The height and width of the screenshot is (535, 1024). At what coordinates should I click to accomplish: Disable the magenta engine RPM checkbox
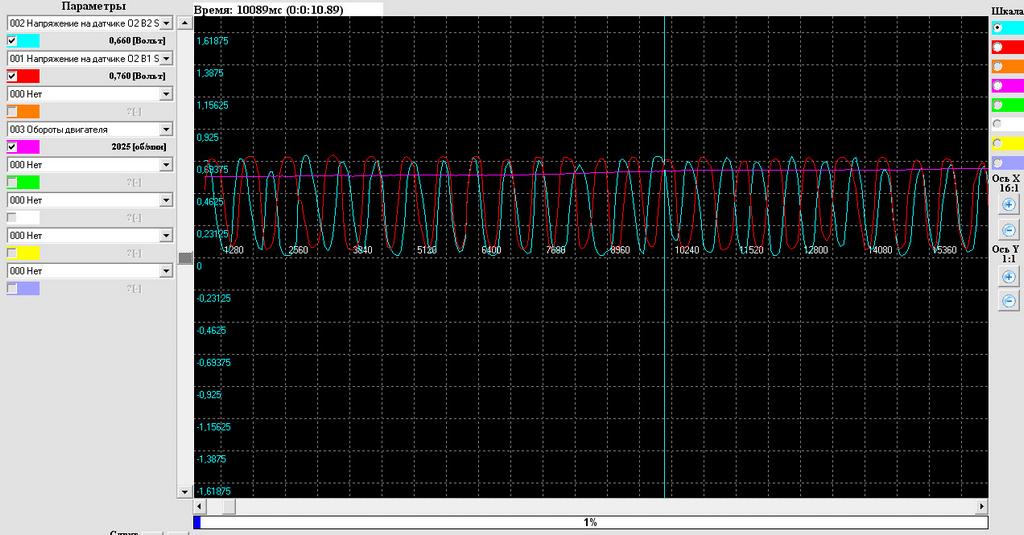click(x=12, y=146)
